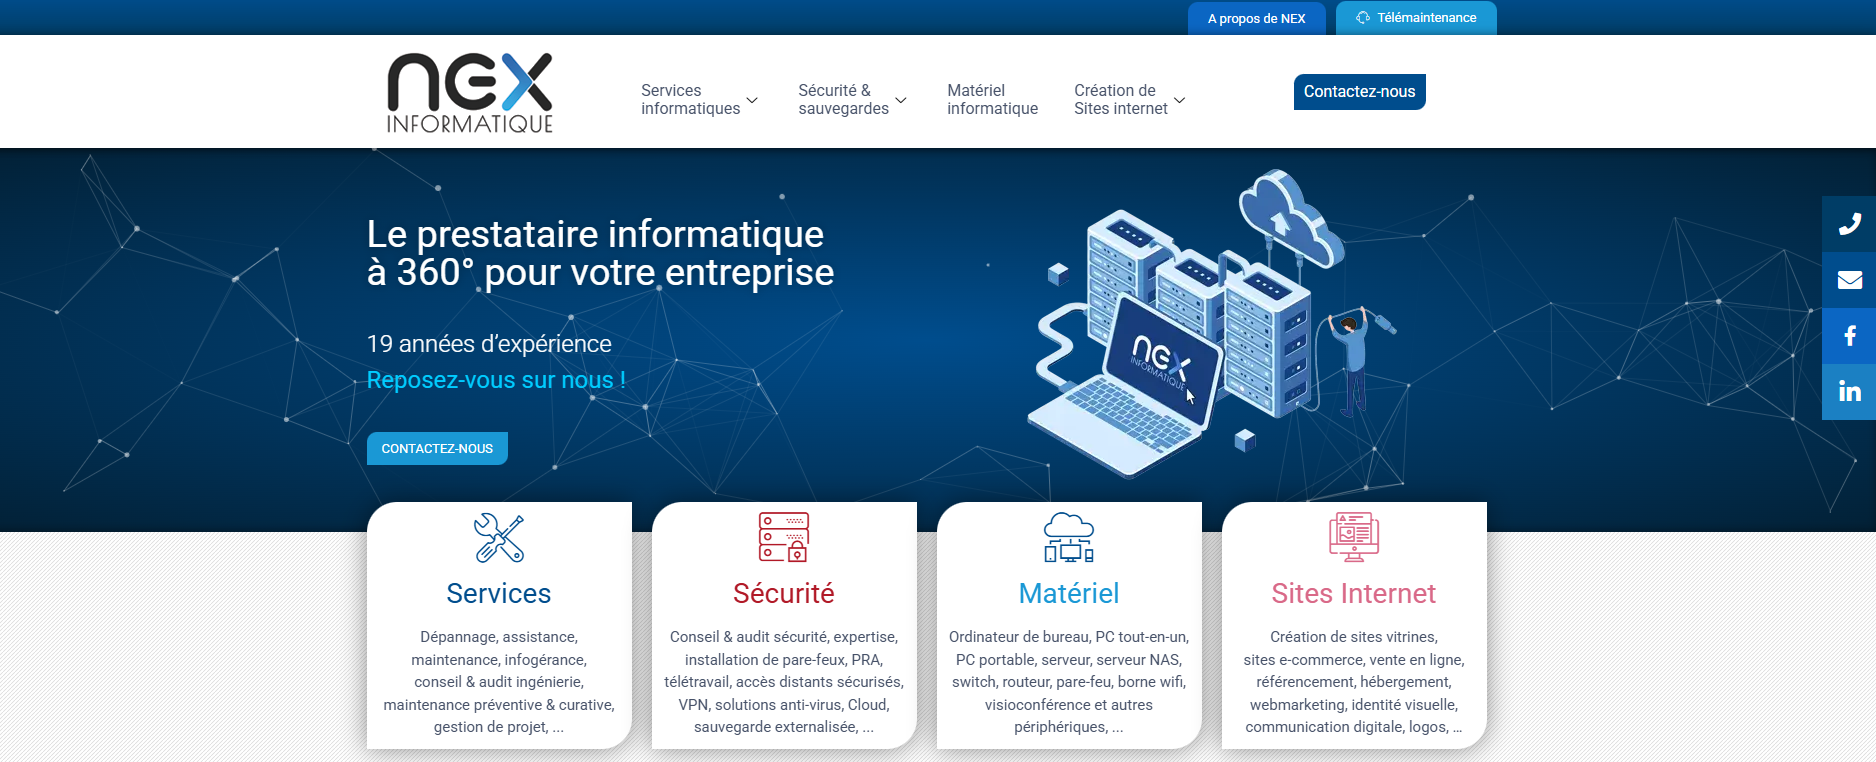Click the phone icon in the side bar
The height and width of the screenshot is (762, 1876).
click(x=1849, y=224)
